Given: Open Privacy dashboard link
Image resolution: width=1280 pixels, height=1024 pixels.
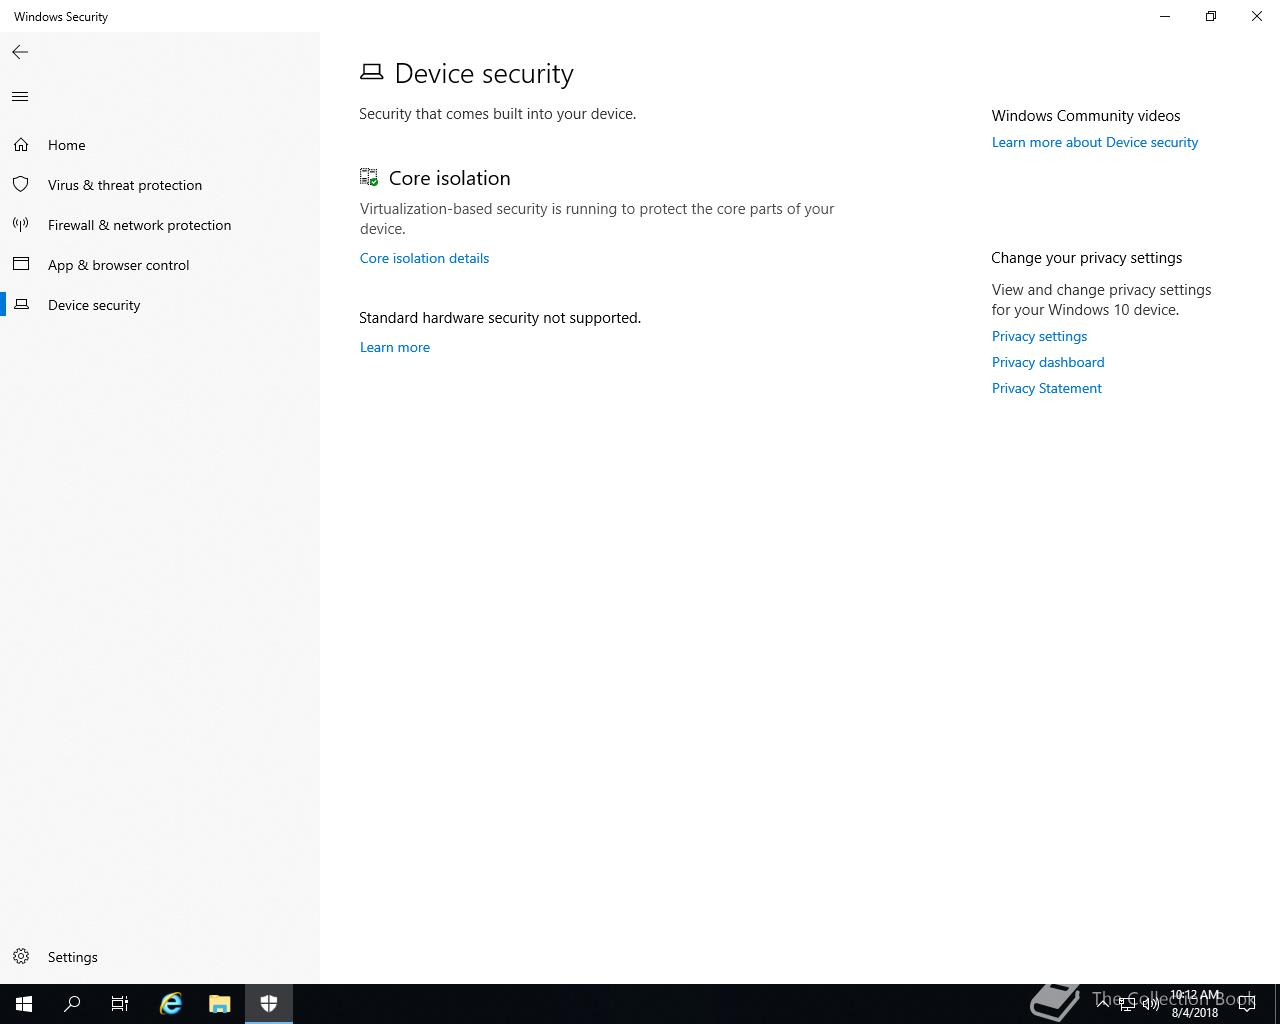Looking at the screenshot, I should tap(1048, 362).
